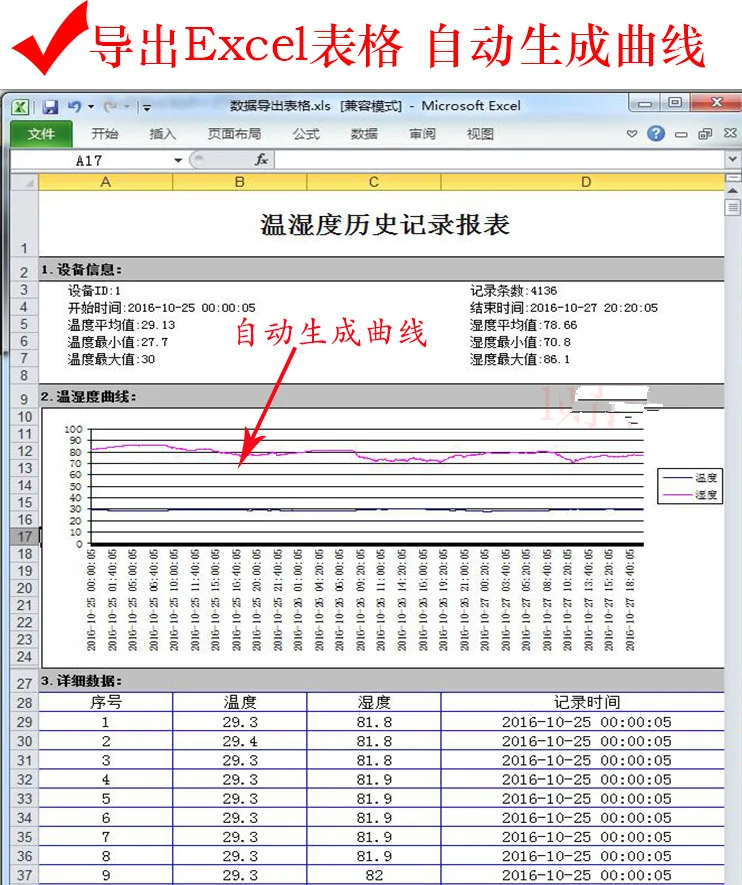Viewport: 742px width, 885px height.
Task: Click the cell 设备ID:1
Action: [94, 291]
